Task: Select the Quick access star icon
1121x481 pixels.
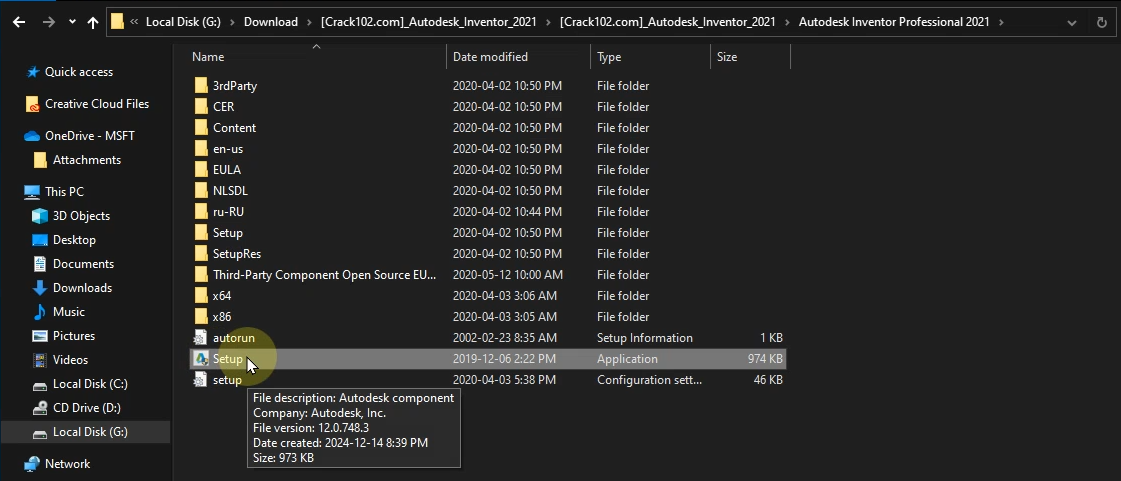Action: (33, 72)
